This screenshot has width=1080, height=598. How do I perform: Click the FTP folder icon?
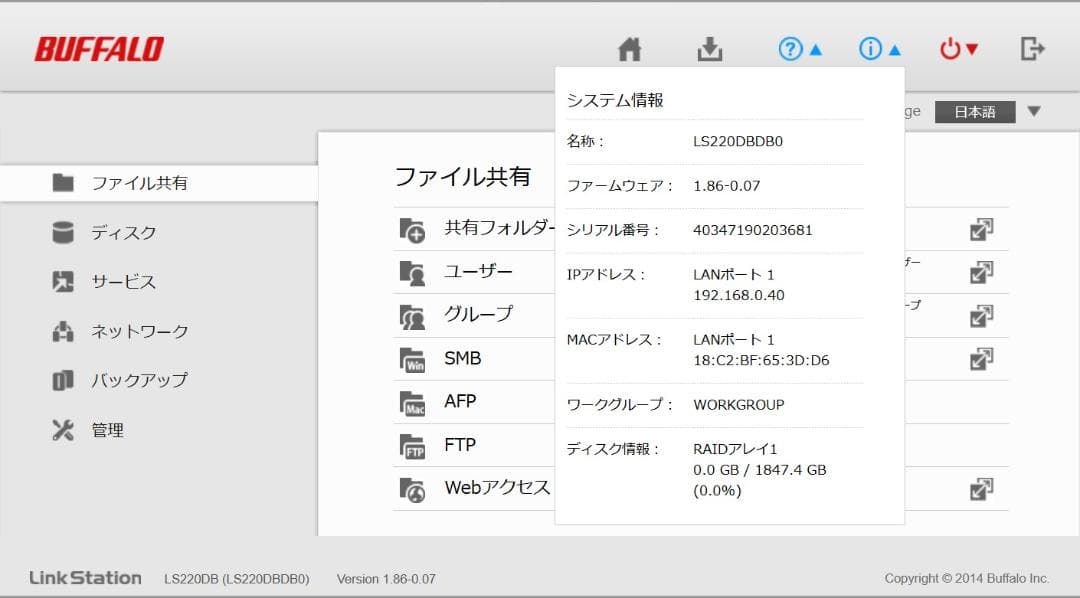coord(413,446)
